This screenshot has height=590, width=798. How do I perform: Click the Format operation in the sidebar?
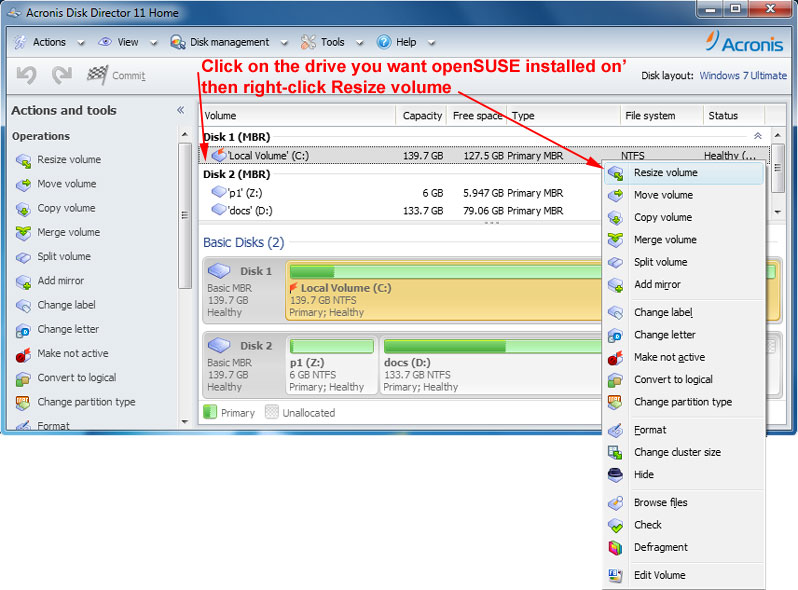coord(53,426)
